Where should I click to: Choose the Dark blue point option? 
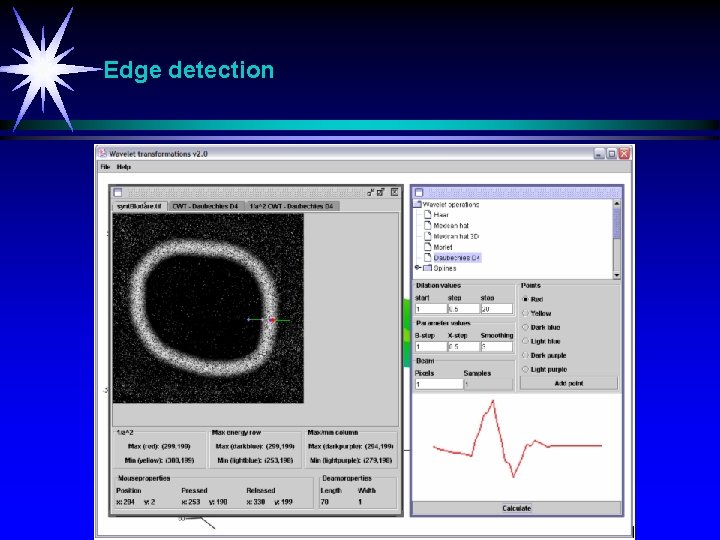(525, 327)
